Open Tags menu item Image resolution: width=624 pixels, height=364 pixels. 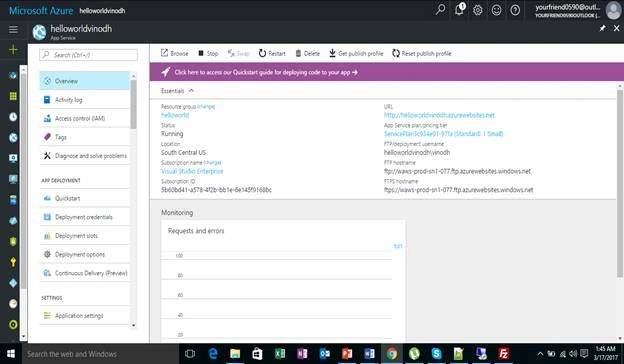click(84, 137)
